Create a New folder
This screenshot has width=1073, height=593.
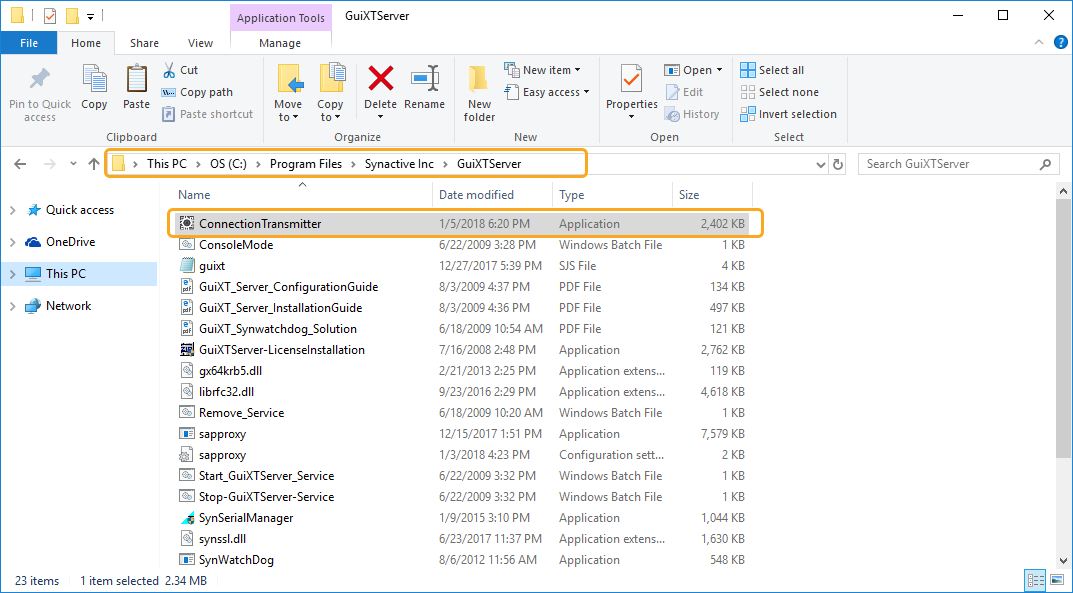(479, 80)
